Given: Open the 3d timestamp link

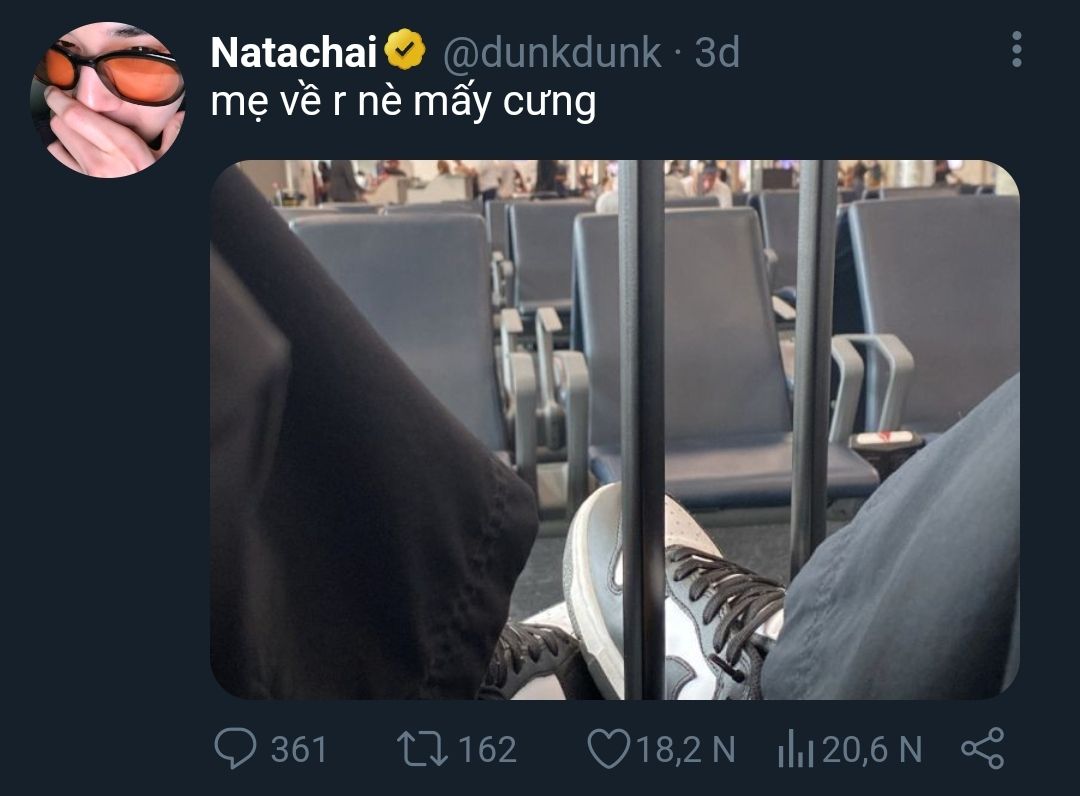Looking at the screenshot, I should pos(716,52).
